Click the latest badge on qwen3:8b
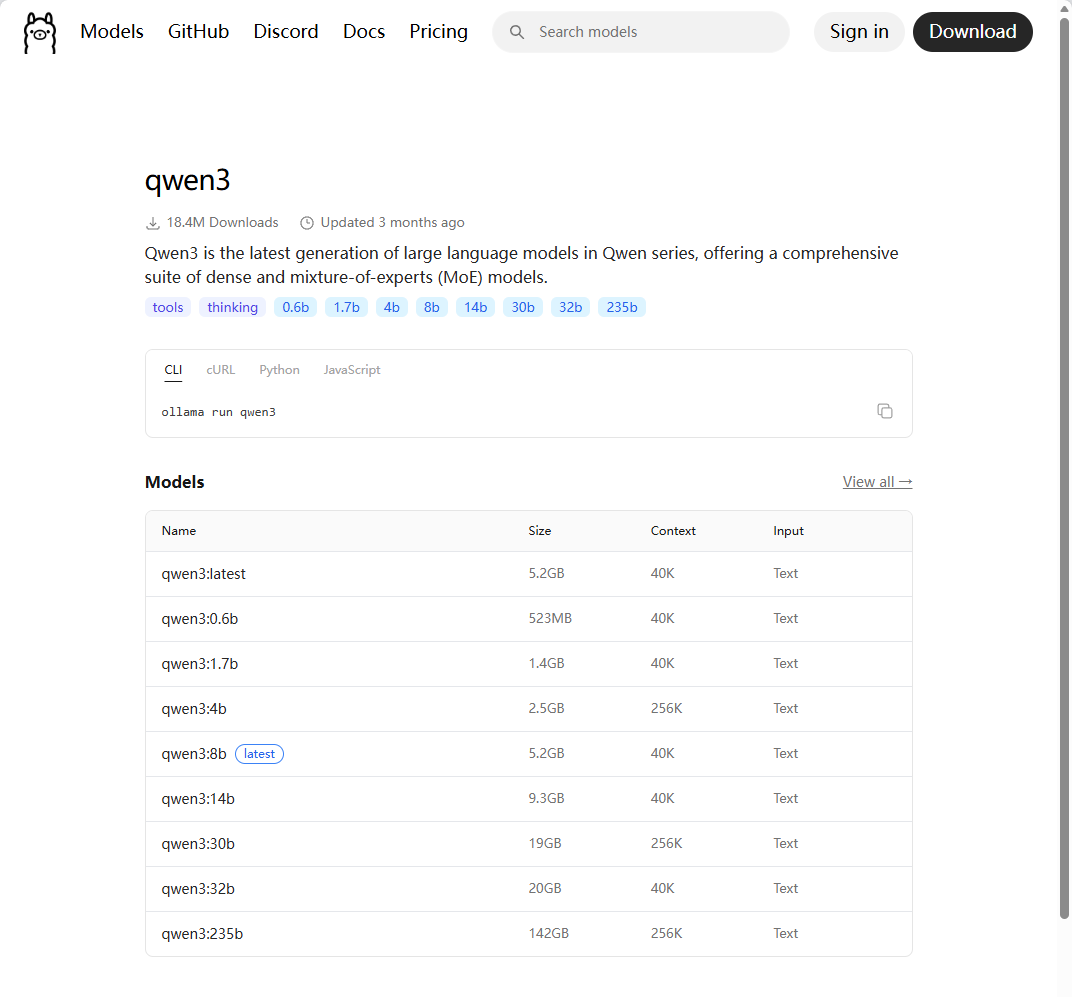Image resolution: width=1072 pixels, height=997 pixels. tap(259, 754)
